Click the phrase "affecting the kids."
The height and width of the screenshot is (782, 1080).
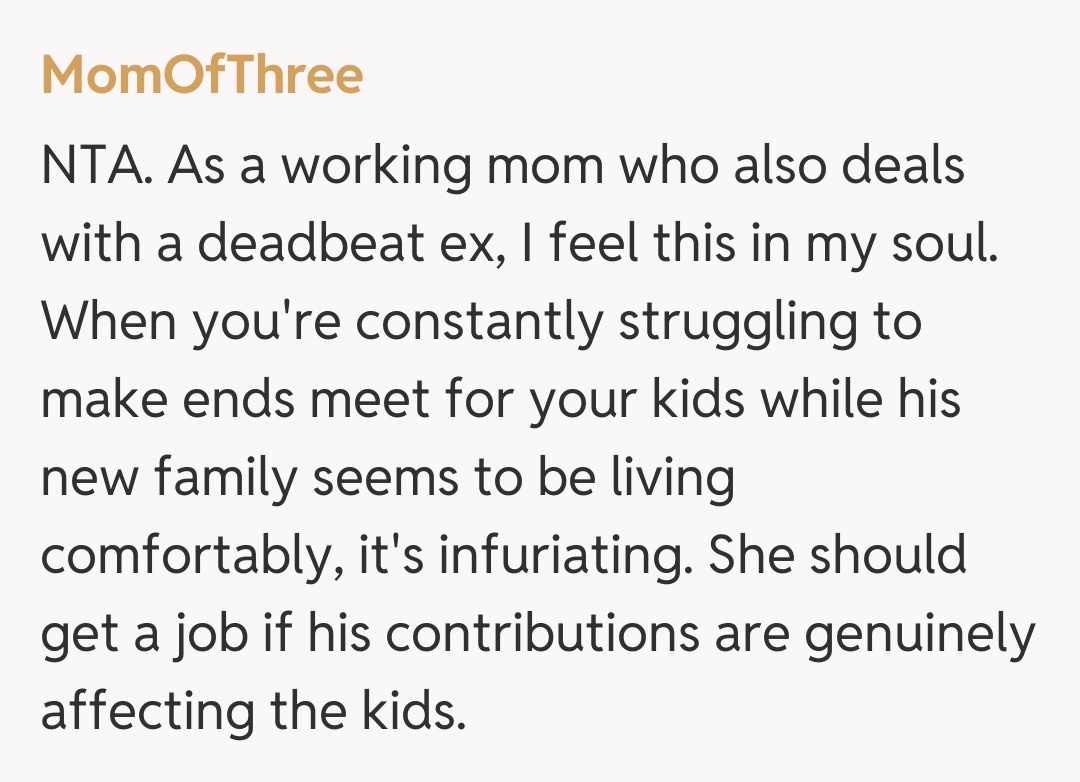[254, 710]
